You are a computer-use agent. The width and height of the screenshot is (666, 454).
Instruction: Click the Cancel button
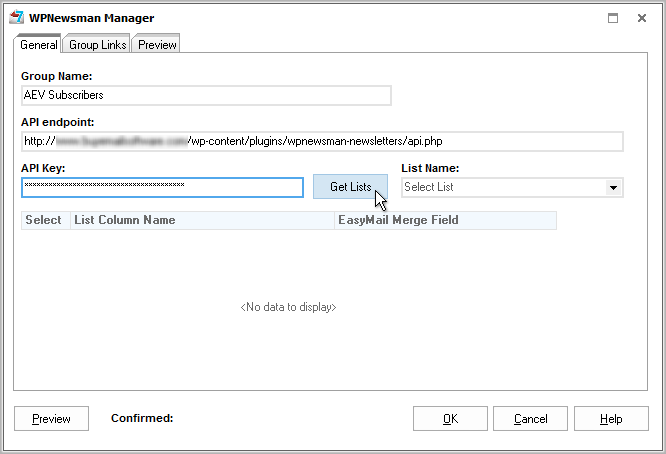coord(530,419)
